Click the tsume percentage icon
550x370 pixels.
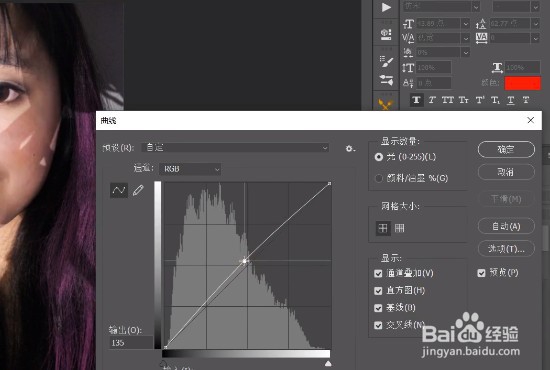(408, 53)
